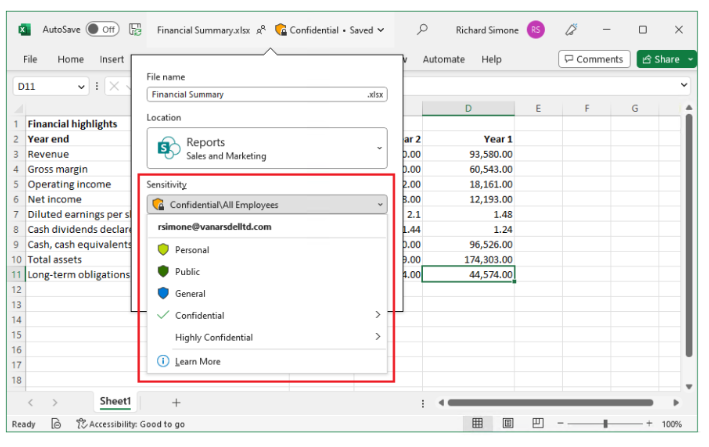Click the Learn More info icon
The image size is (709, 447).
(163, 361)
